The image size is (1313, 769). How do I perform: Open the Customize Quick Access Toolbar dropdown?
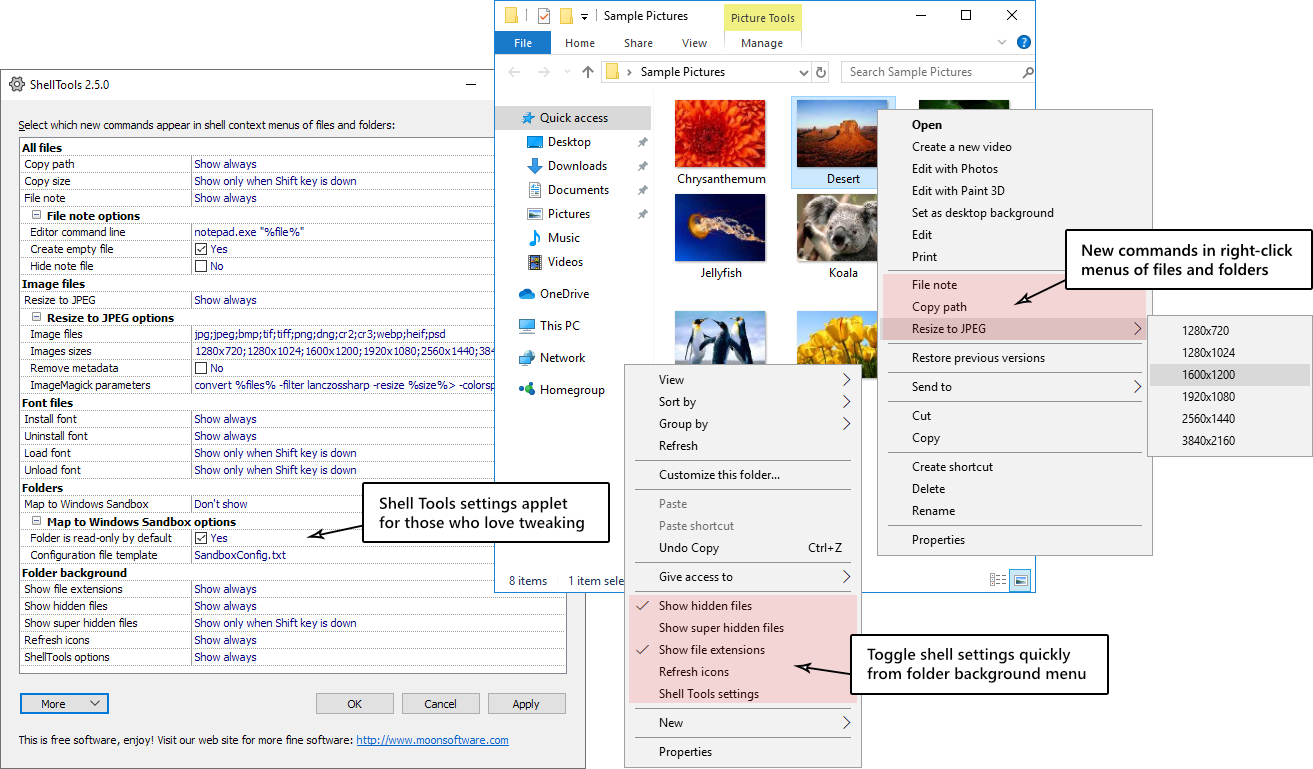584,16
